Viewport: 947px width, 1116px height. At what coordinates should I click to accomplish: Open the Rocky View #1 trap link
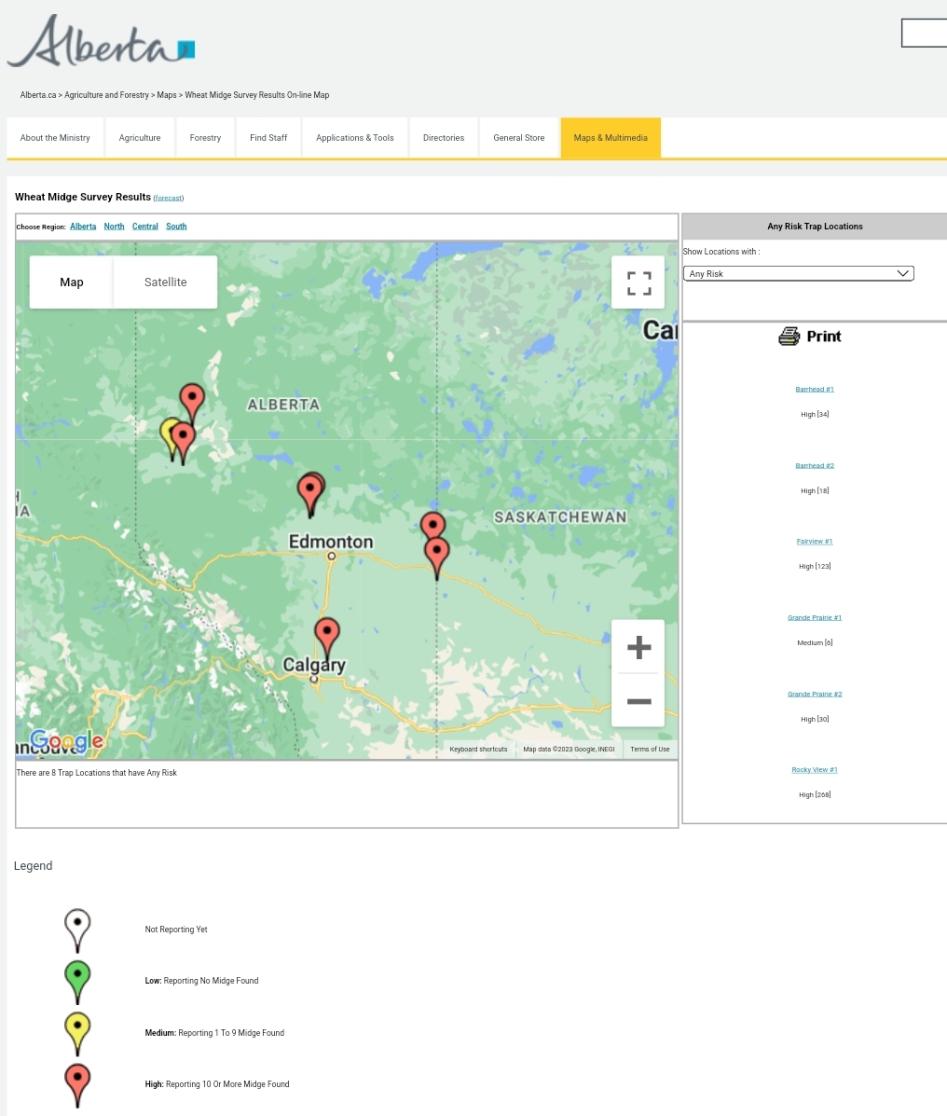(x=814, y=770)
